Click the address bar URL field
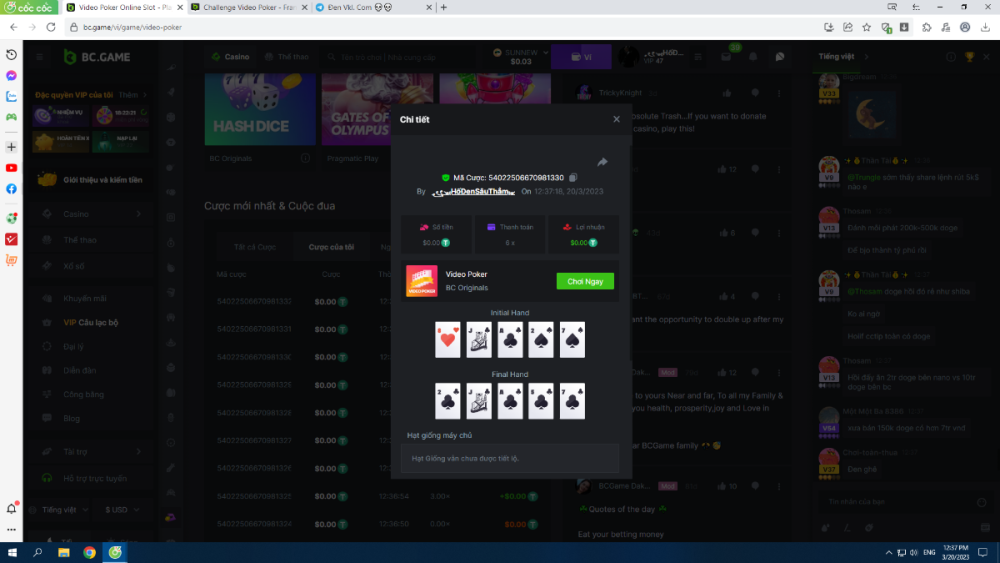This screenshot has width=1000, height=563. tap(400, 27)
